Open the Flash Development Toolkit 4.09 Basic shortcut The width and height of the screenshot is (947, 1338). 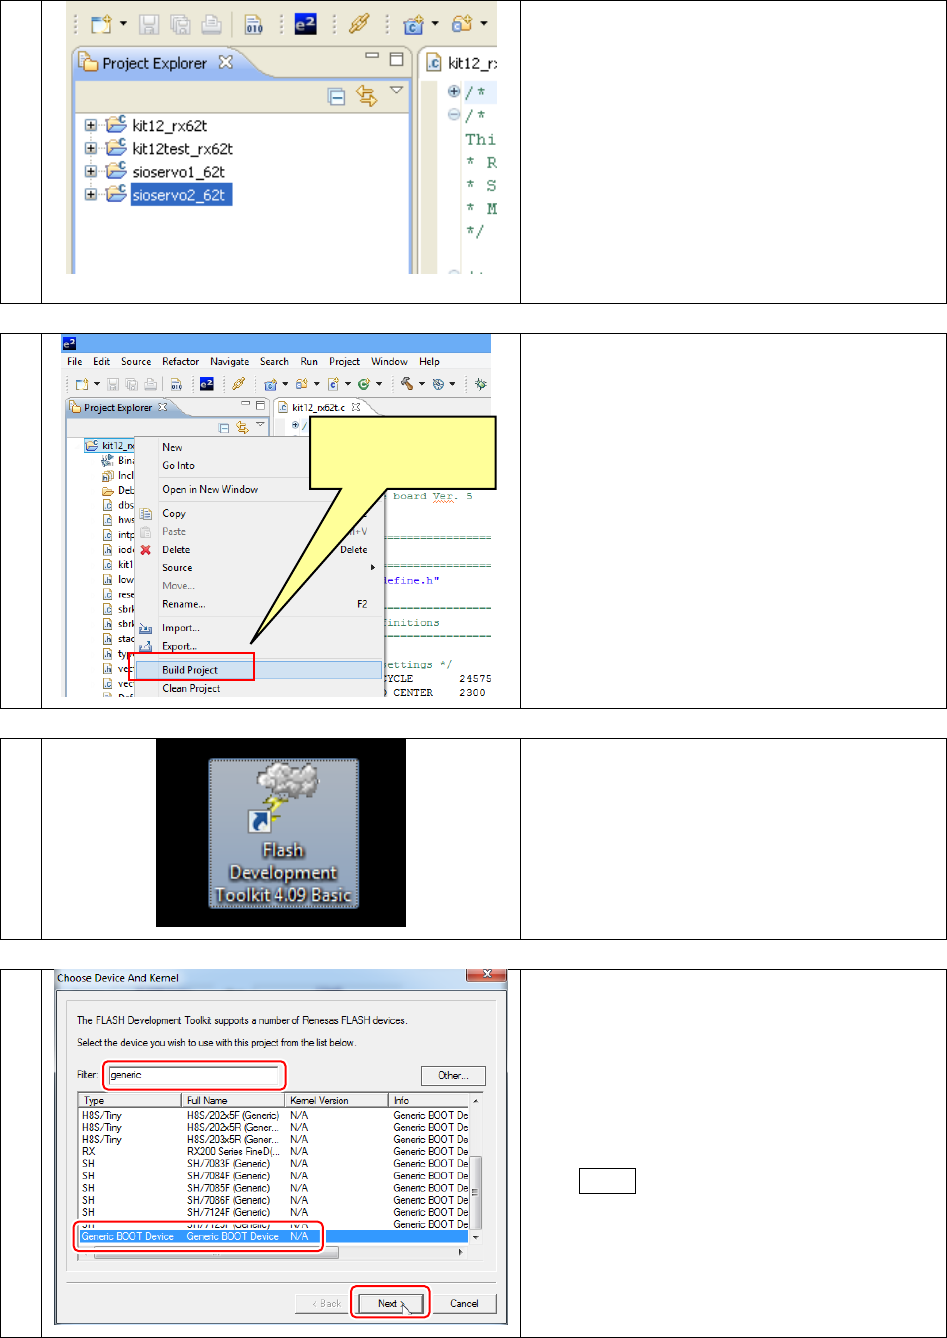(283, 832)
